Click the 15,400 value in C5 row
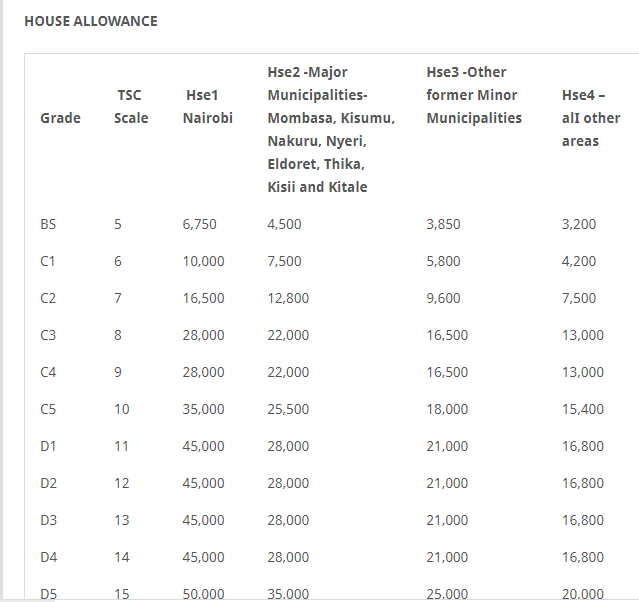Viewport: 639px width, 602px height. click(x=583, y=409)
